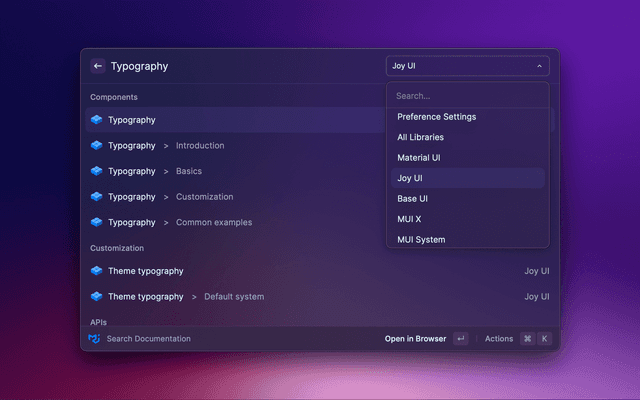Image resolution: width=640 pixels, height=400 pixels.
Task: Select MUI X library option
Action: pyautogui.click(x=410, y=219)
